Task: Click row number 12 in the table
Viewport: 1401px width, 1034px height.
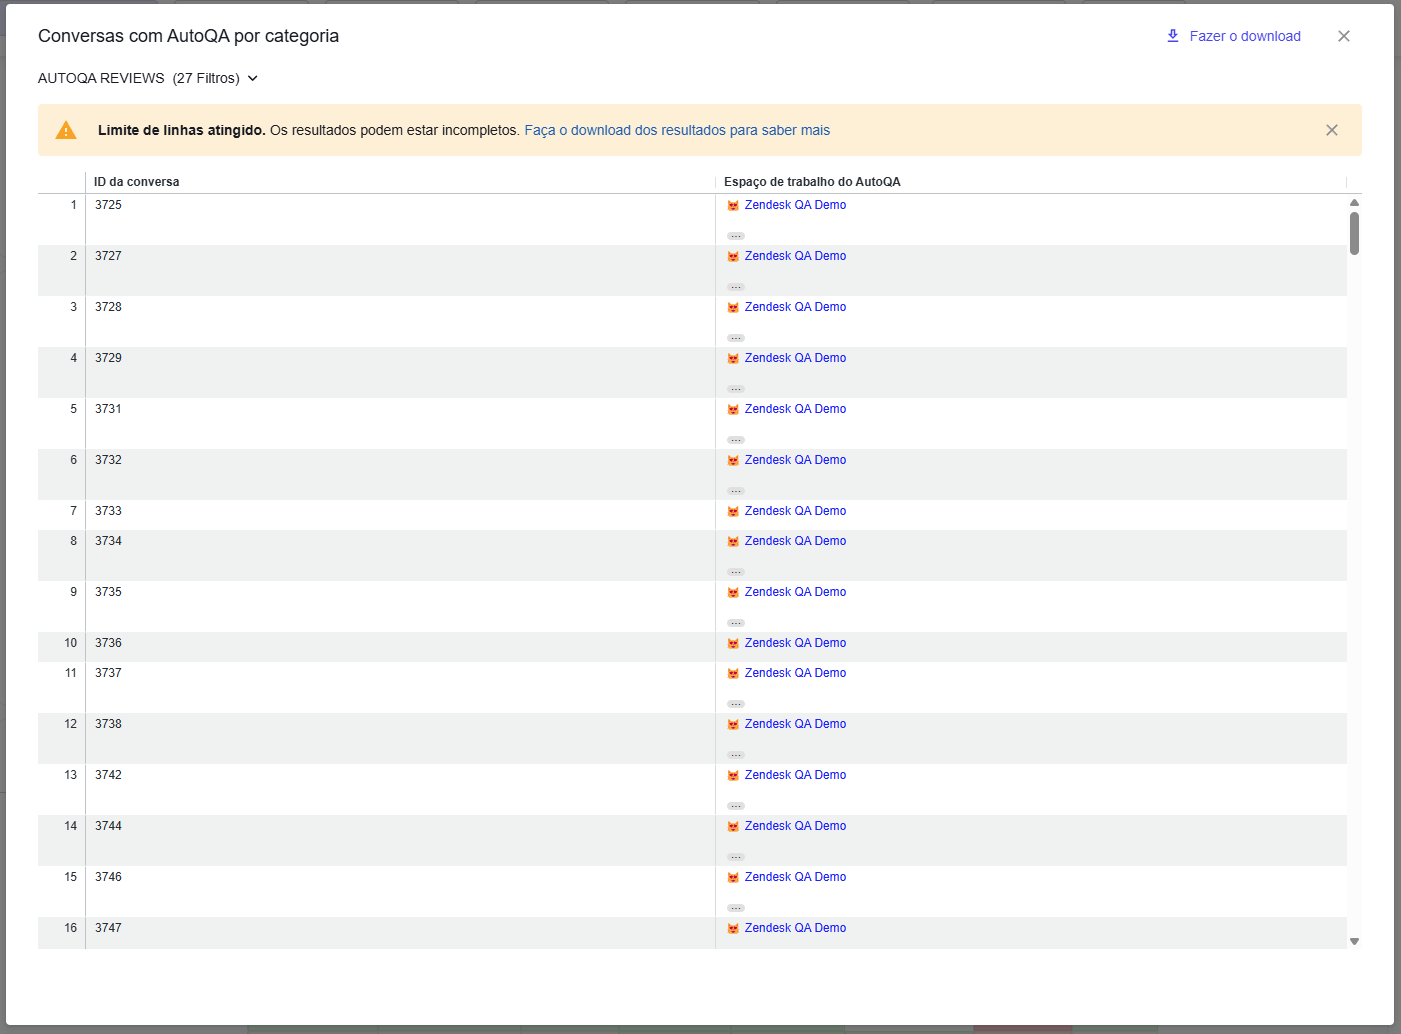Action: (70, 724)
